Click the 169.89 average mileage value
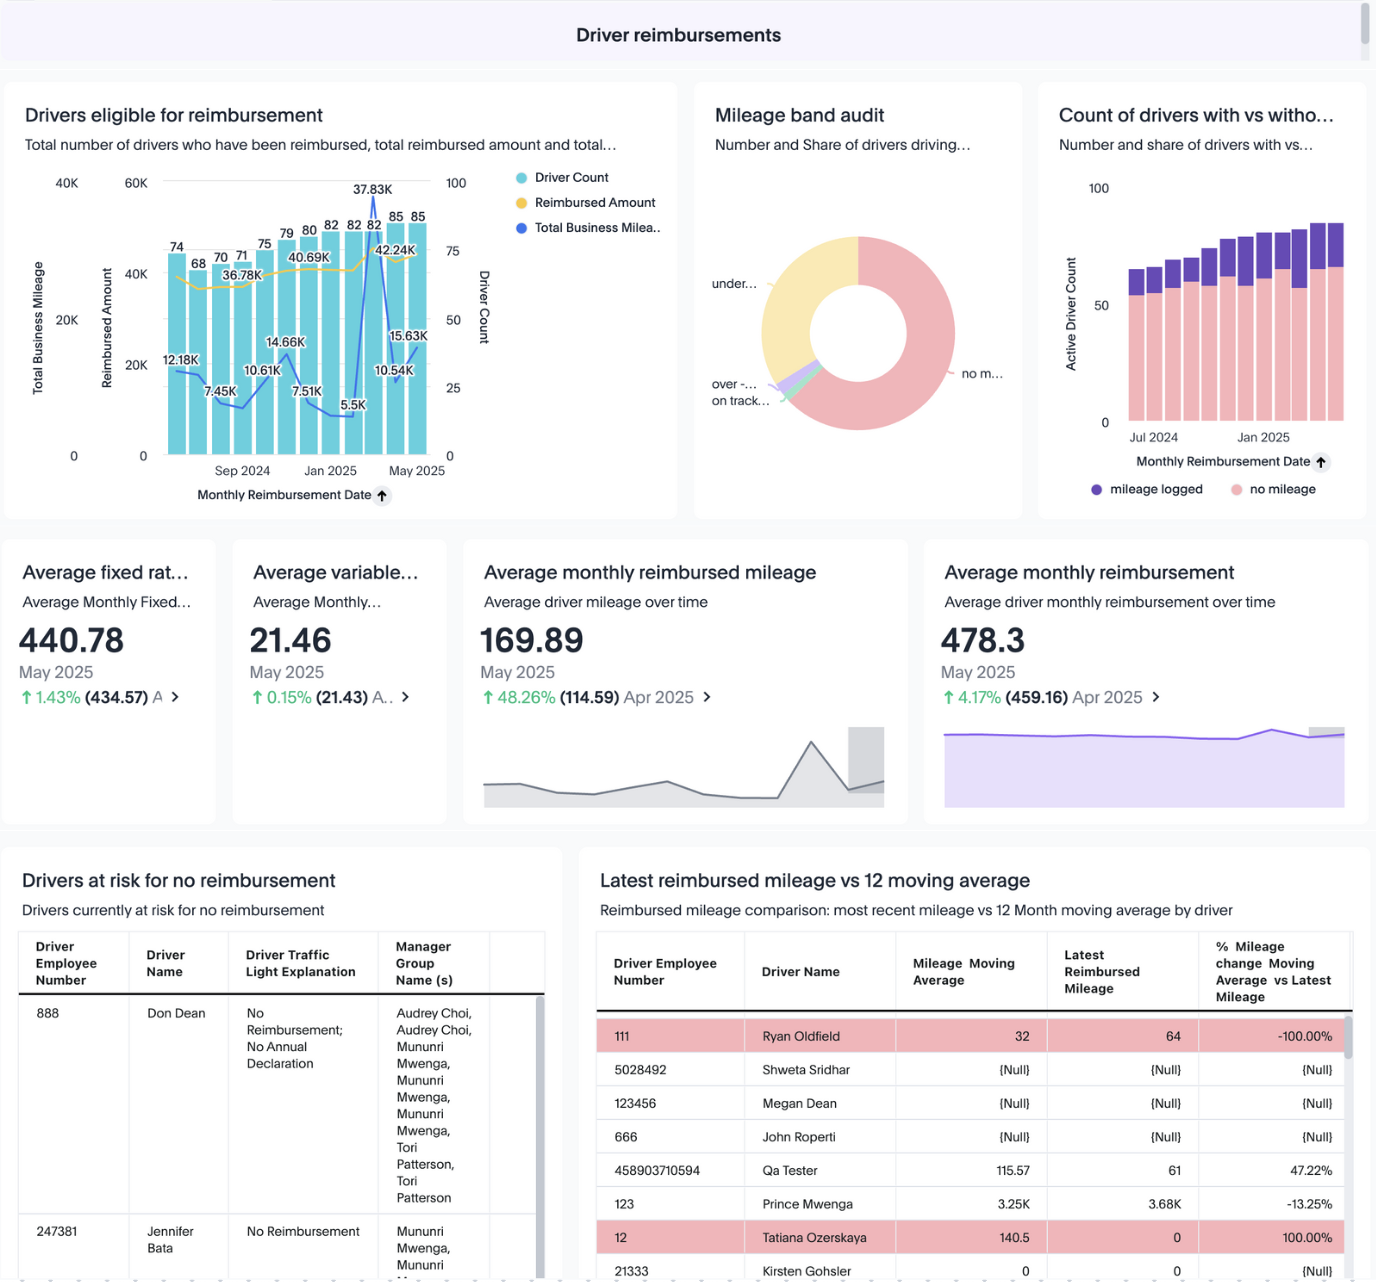Image resolution: width=1378 pixels, height=1282 pixels. point(532,640)
